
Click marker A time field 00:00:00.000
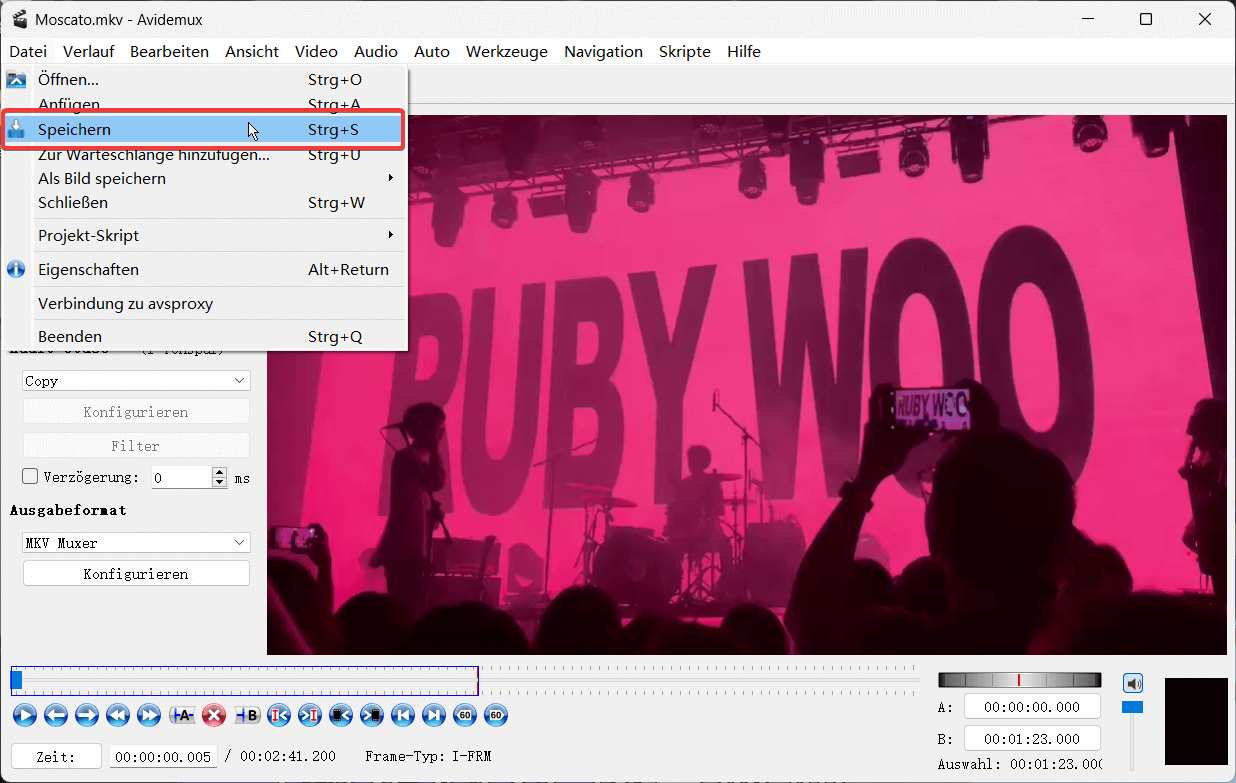click(x=1032, y=707)
